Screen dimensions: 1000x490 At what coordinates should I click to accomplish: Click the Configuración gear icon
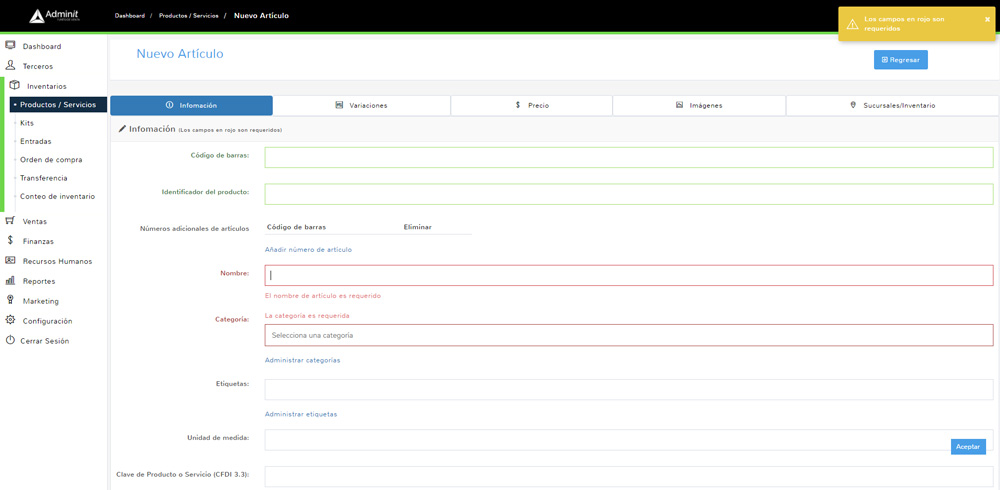coord(11,321)
